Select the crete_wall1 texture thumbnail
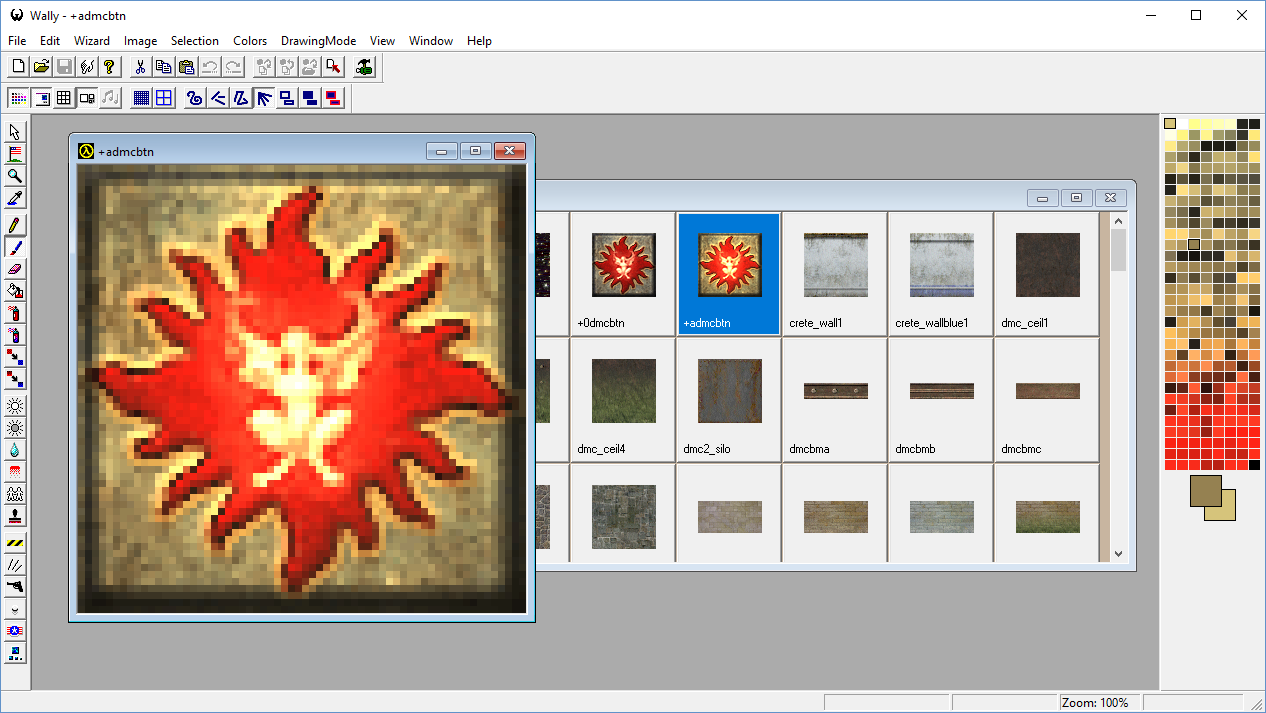 835,266
